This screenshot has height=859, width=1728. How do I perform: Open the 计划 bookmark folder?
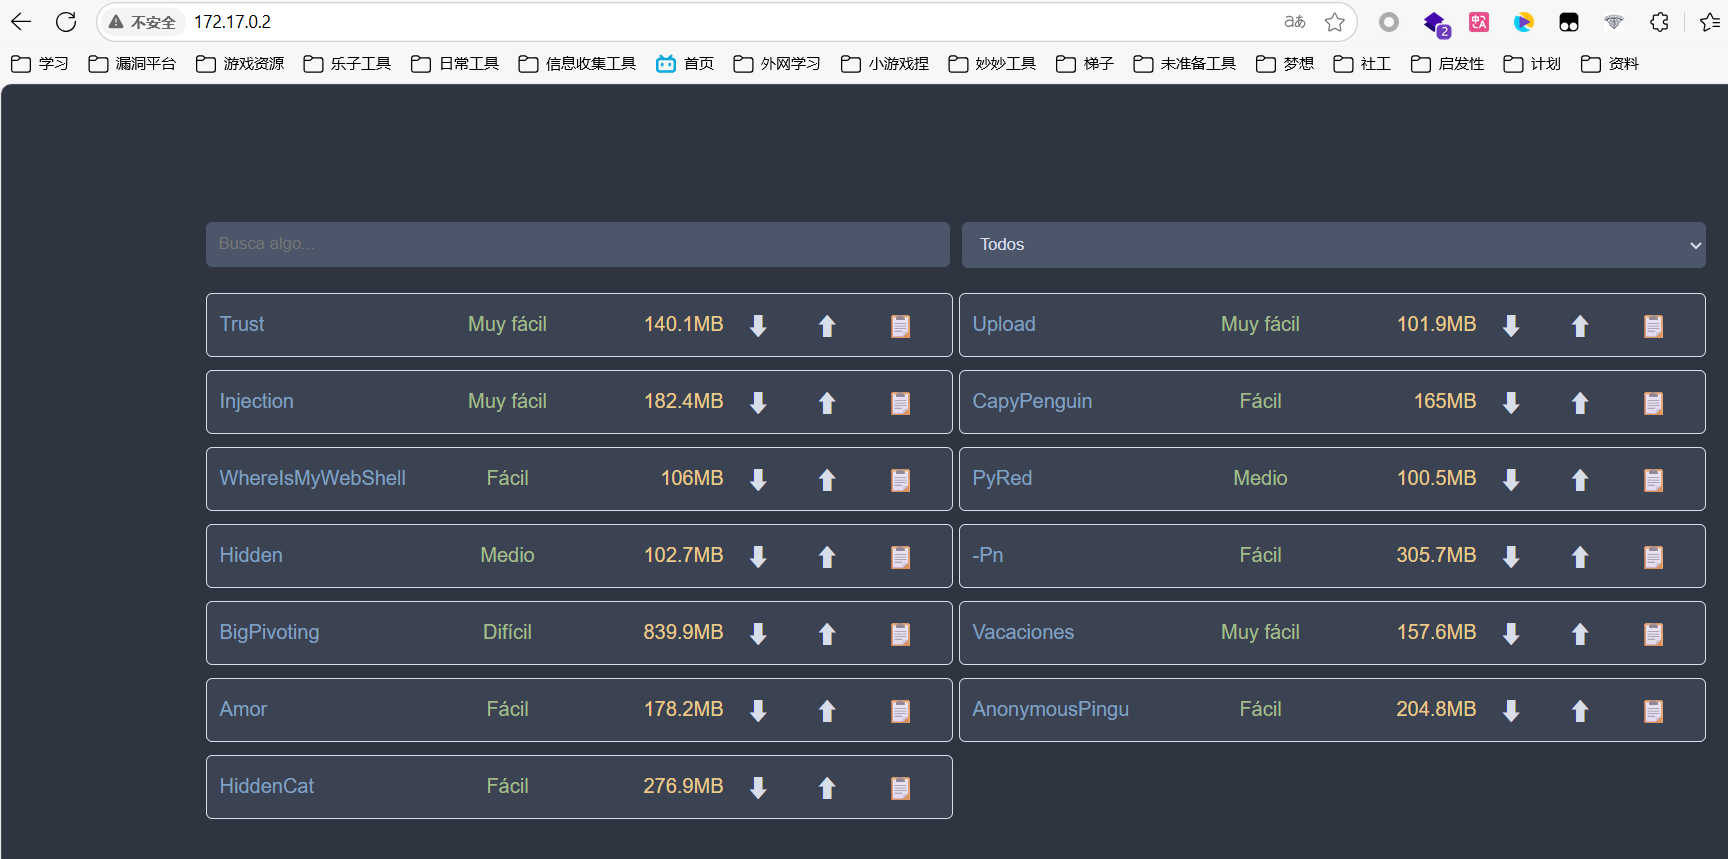tap(1532, 64)
